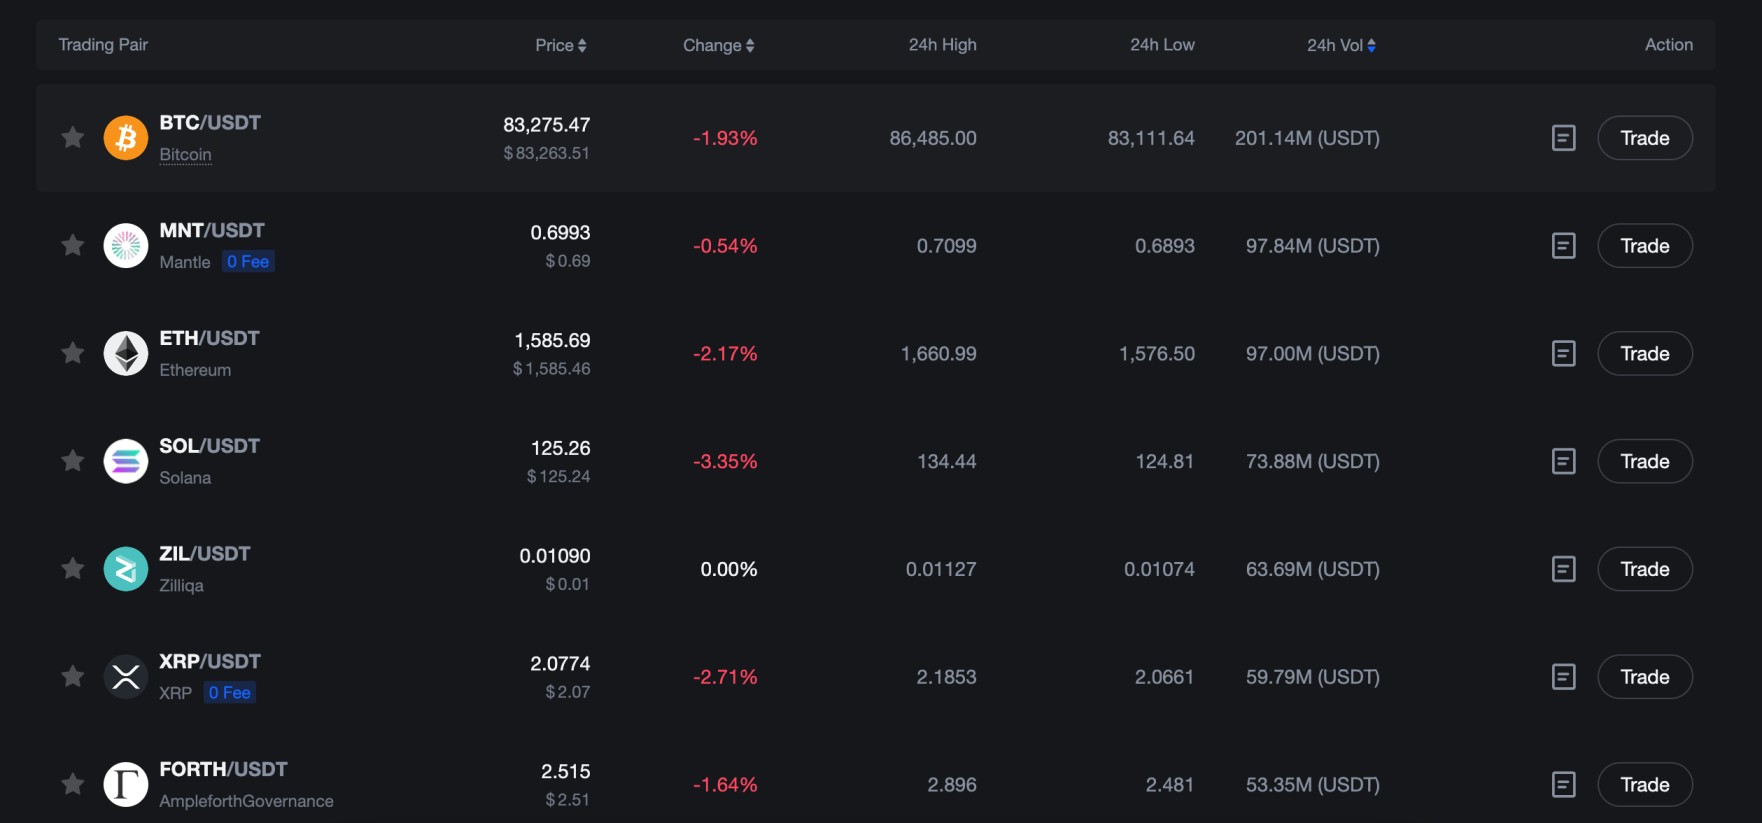Screen dimensions: 1762x823
Task: Click the Trade button for FORTH/USDT
Action: tap(1645, 785)
